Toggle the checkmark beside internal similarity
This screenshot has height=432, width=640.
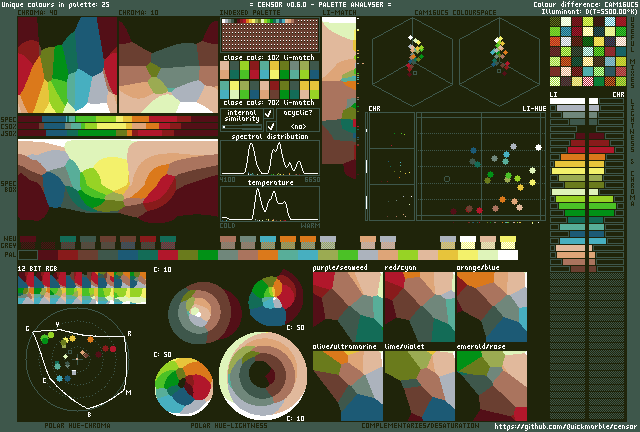[269, 114]
